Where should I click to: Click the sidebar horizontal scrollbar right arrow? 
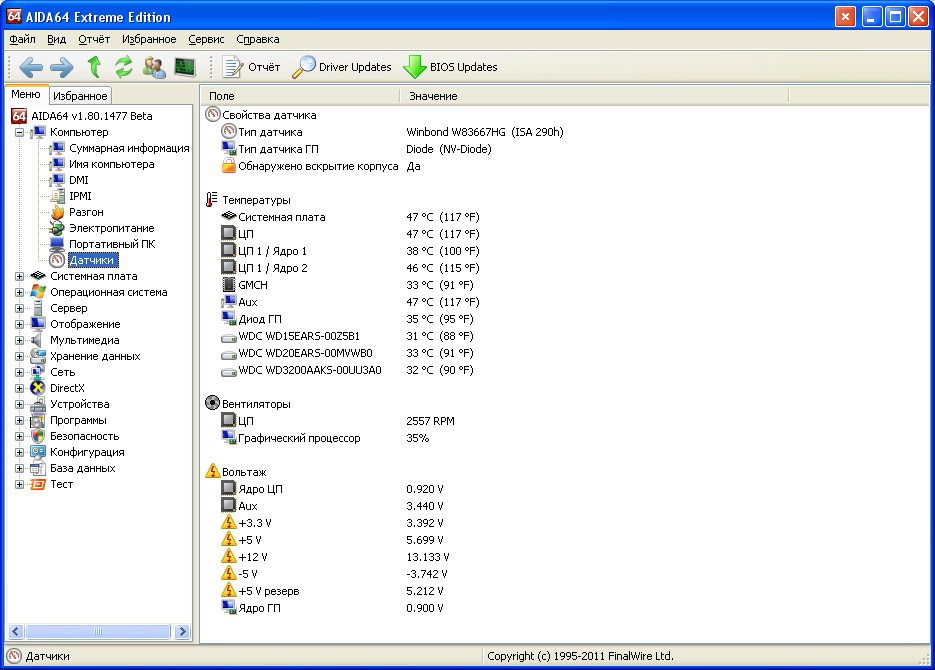(182, 632)
